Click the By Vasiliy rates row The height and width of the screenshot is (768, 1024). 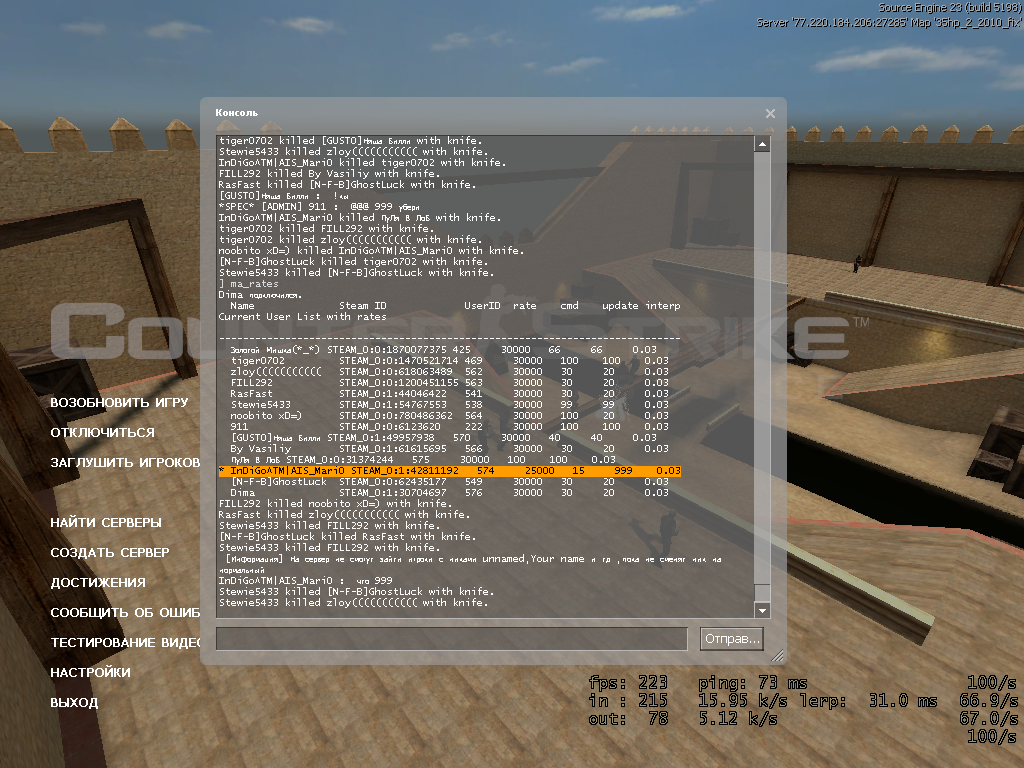(x=450, y=449)
